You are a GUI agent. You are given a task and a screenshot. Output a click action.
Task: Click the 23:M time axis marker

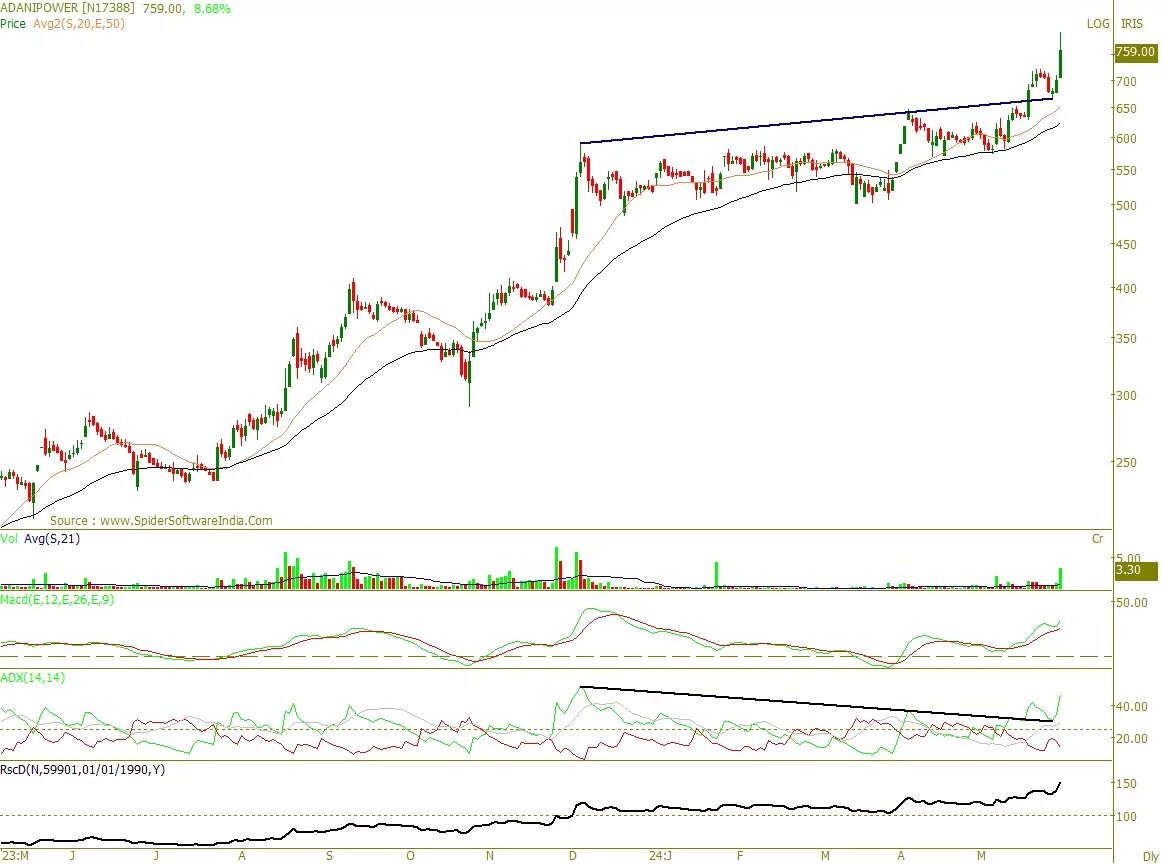click(15, 856)
